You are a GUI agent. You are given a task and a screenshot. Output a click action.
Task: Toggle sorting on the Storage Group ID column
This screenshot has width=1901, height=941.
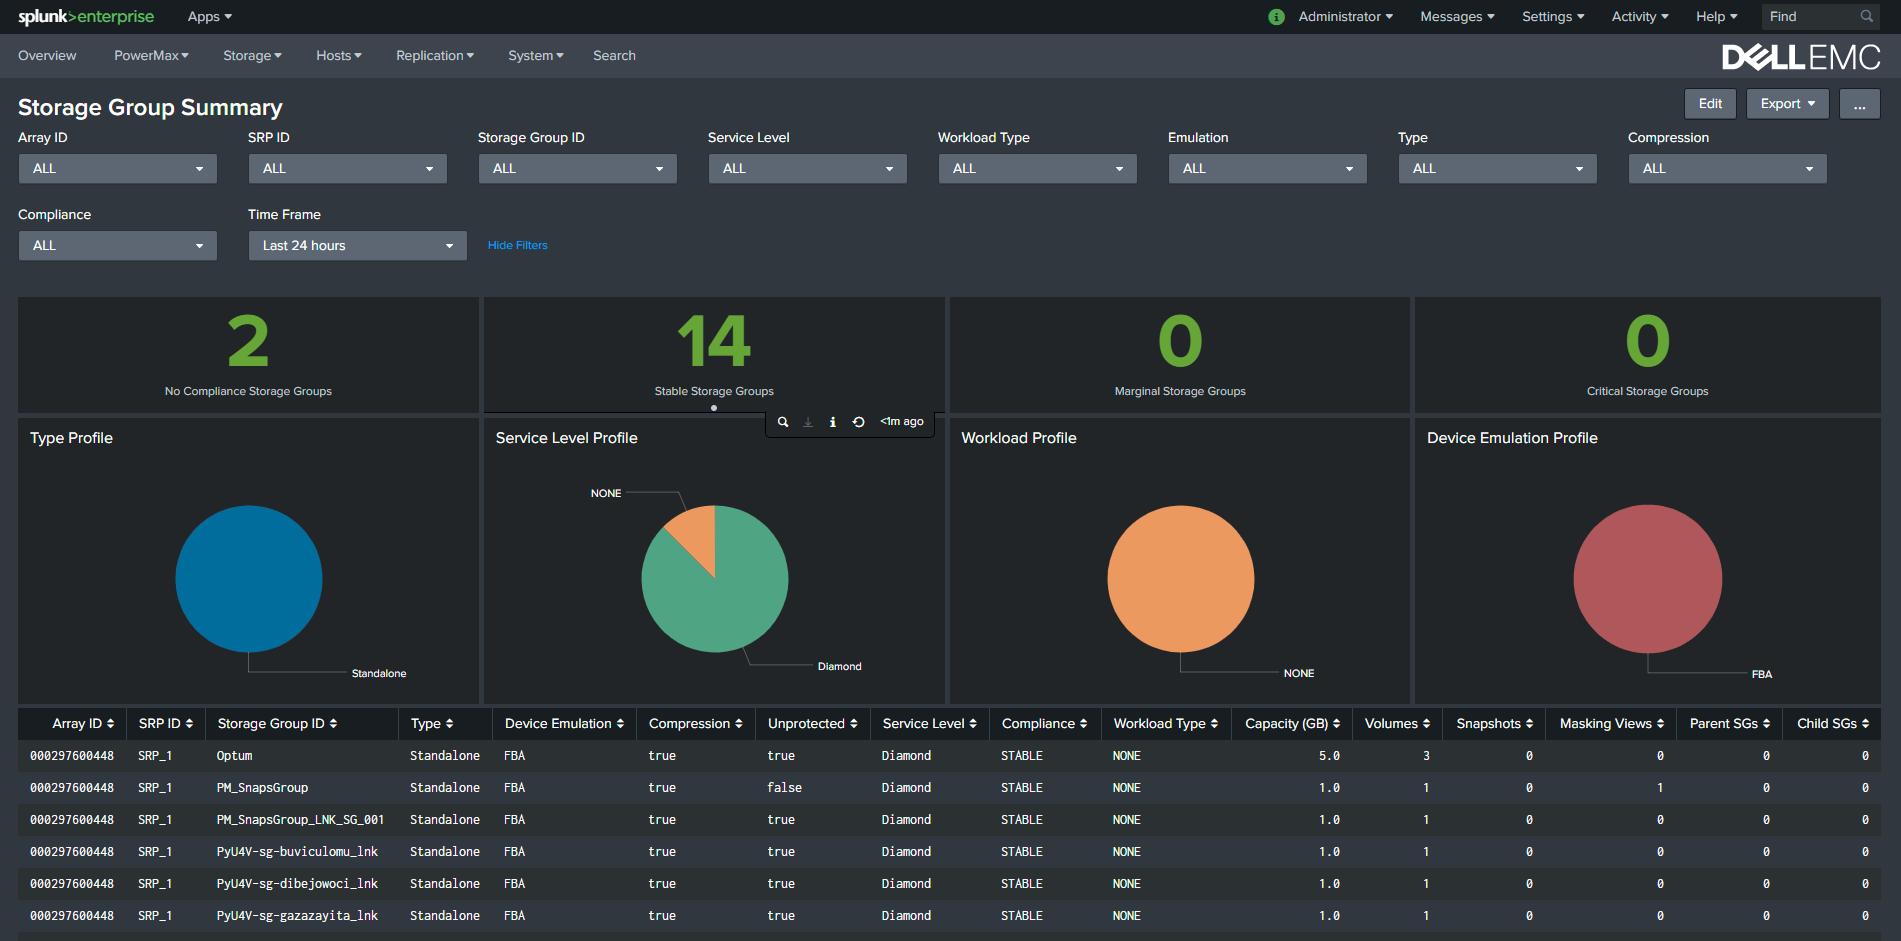[276, 723]
